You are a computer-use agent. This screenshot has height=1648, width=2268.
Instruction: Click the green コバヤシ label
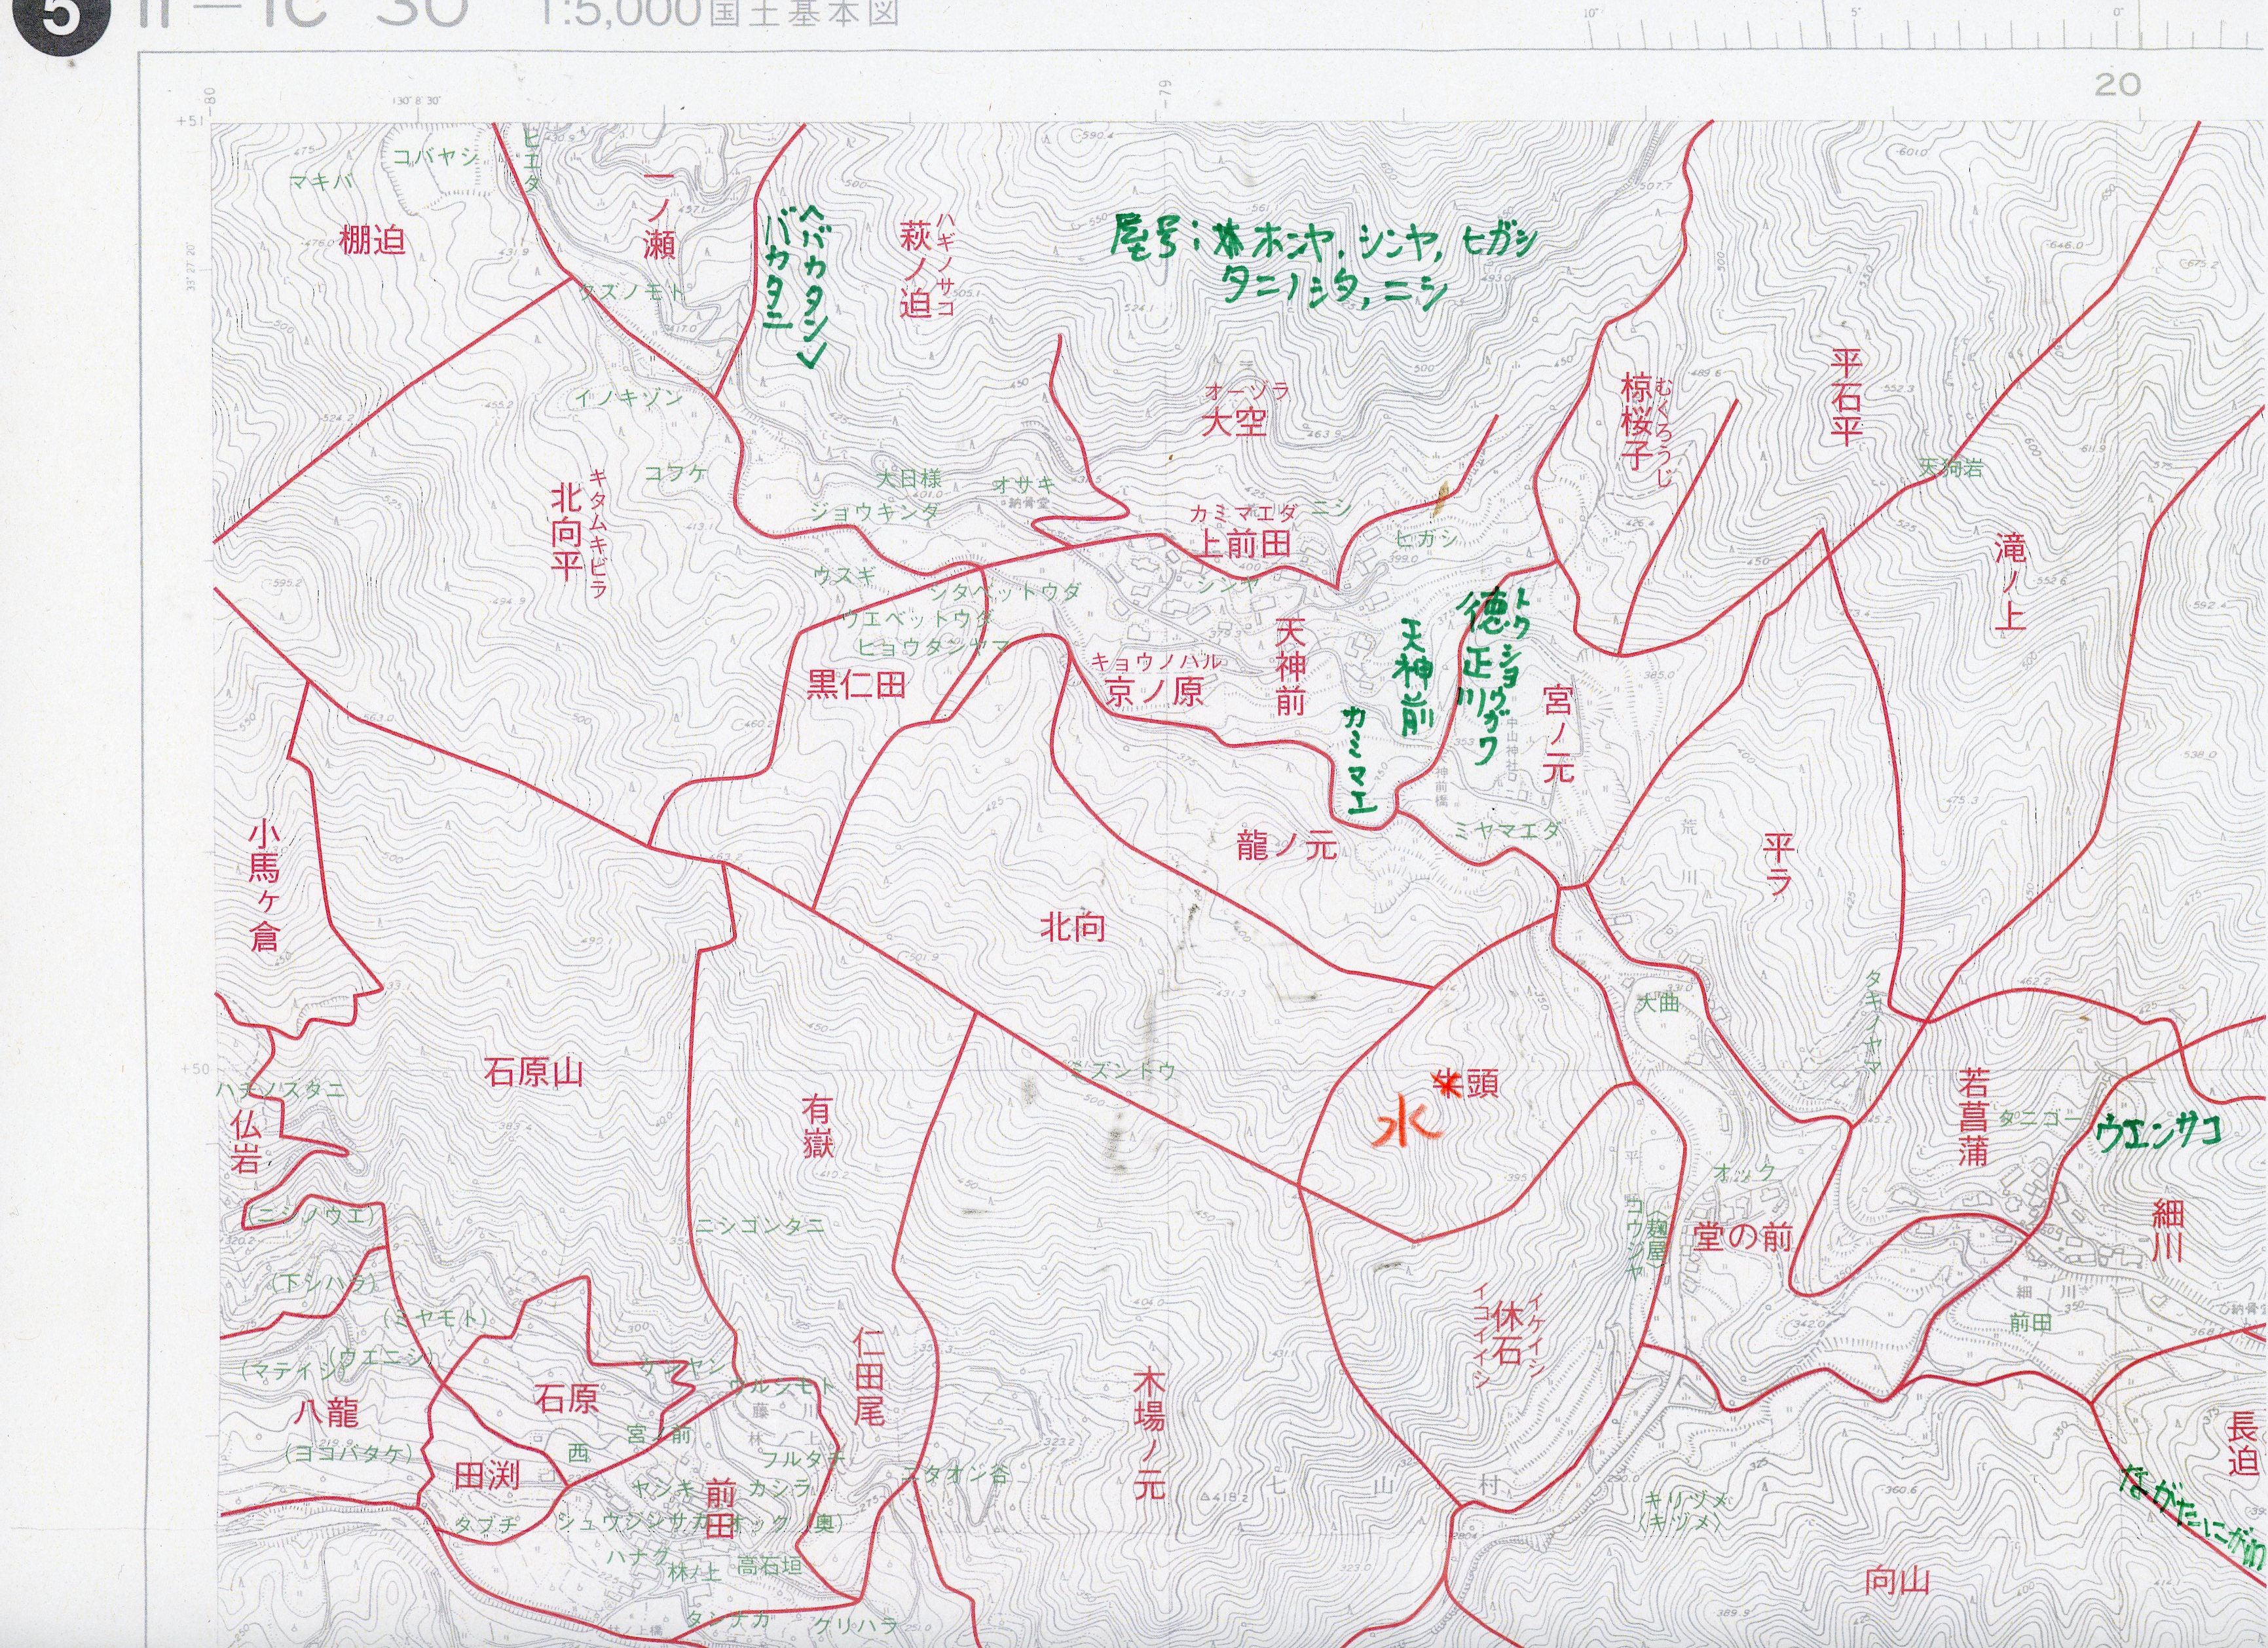436,156
